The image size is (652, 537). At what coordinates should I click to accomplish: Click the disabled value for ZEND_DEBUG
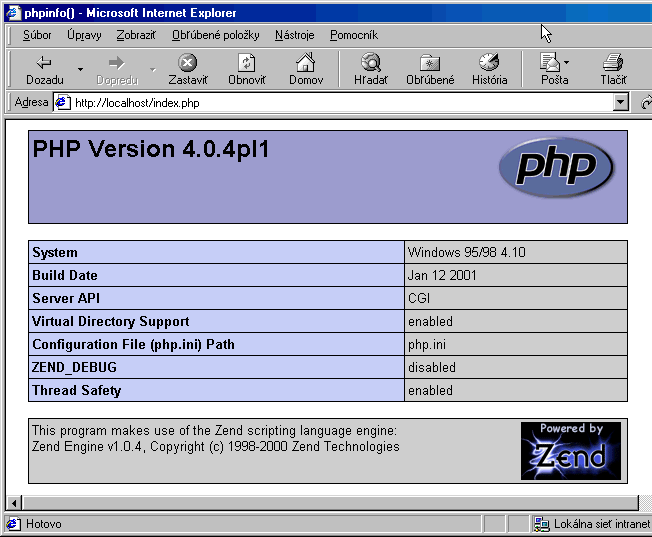[x=432, y=367]
